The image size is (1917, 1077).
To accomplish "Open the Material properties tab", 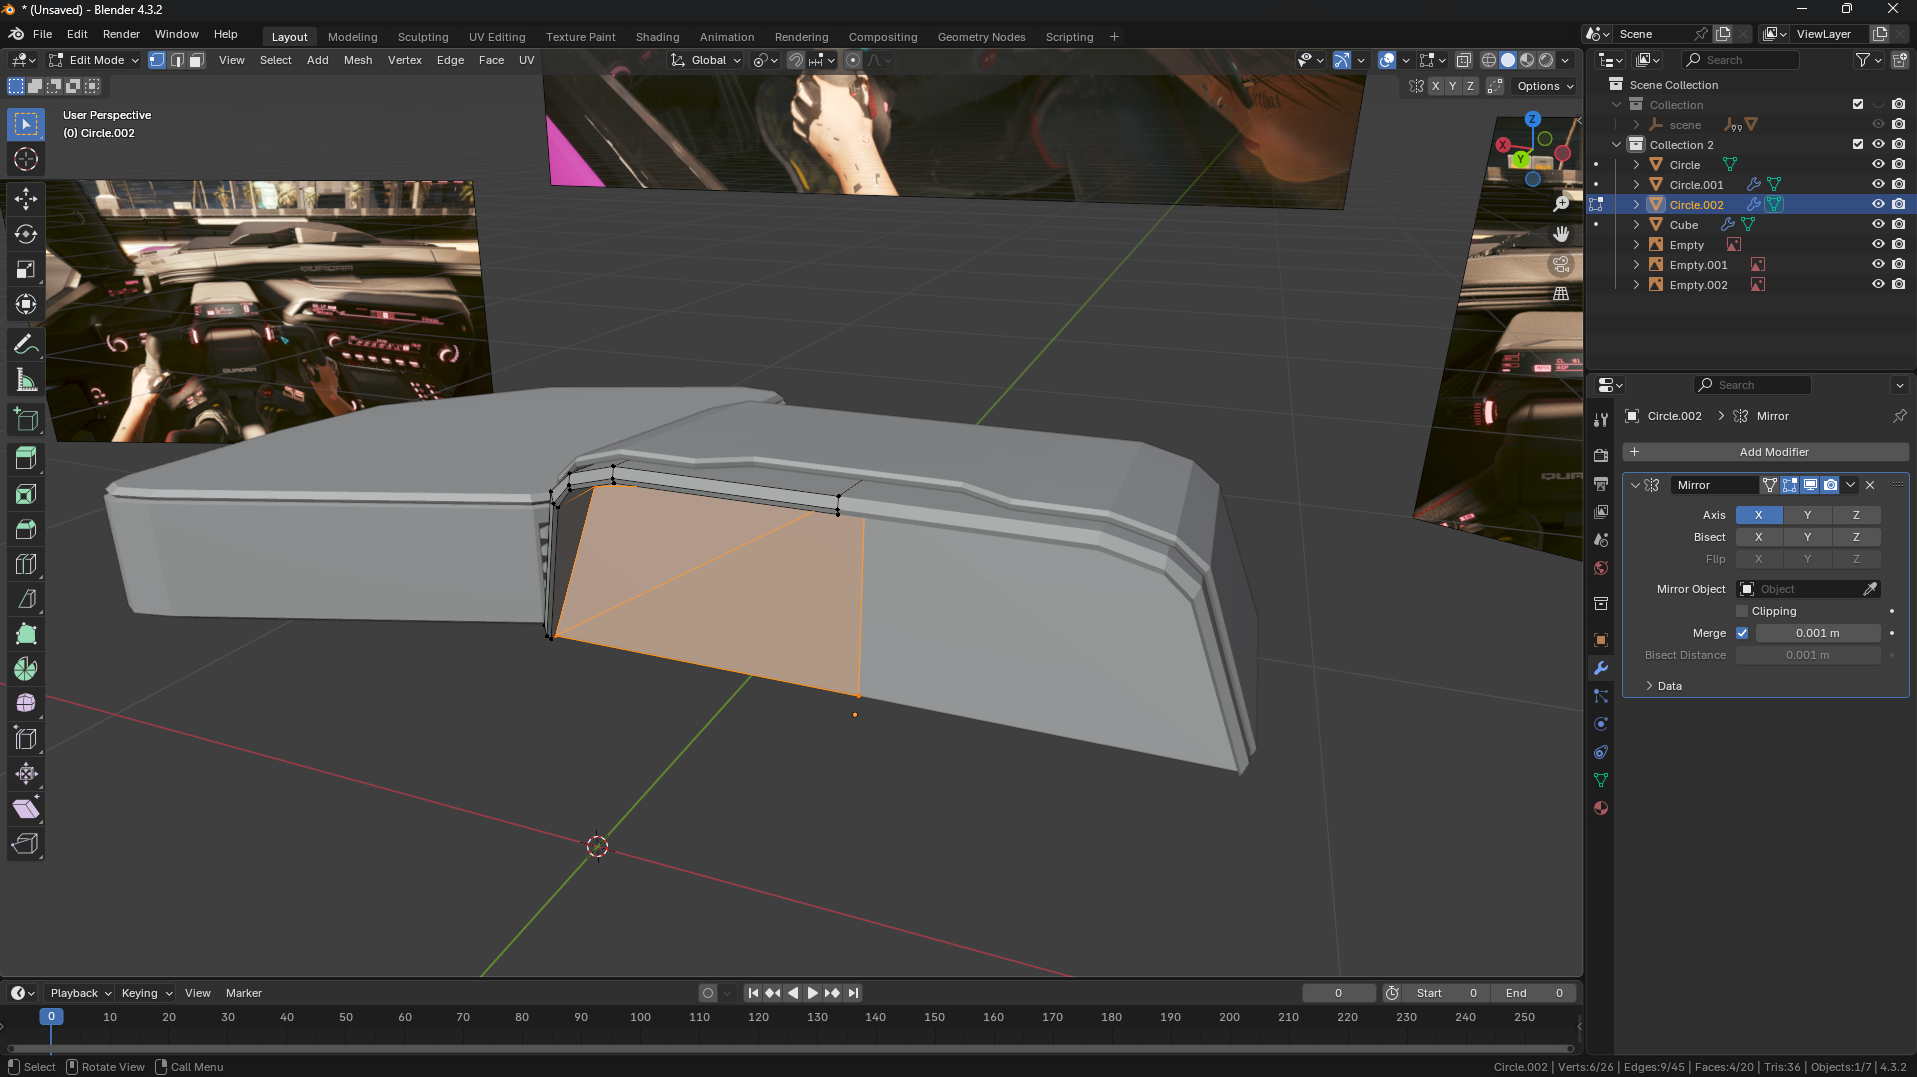I will 1601,808.
